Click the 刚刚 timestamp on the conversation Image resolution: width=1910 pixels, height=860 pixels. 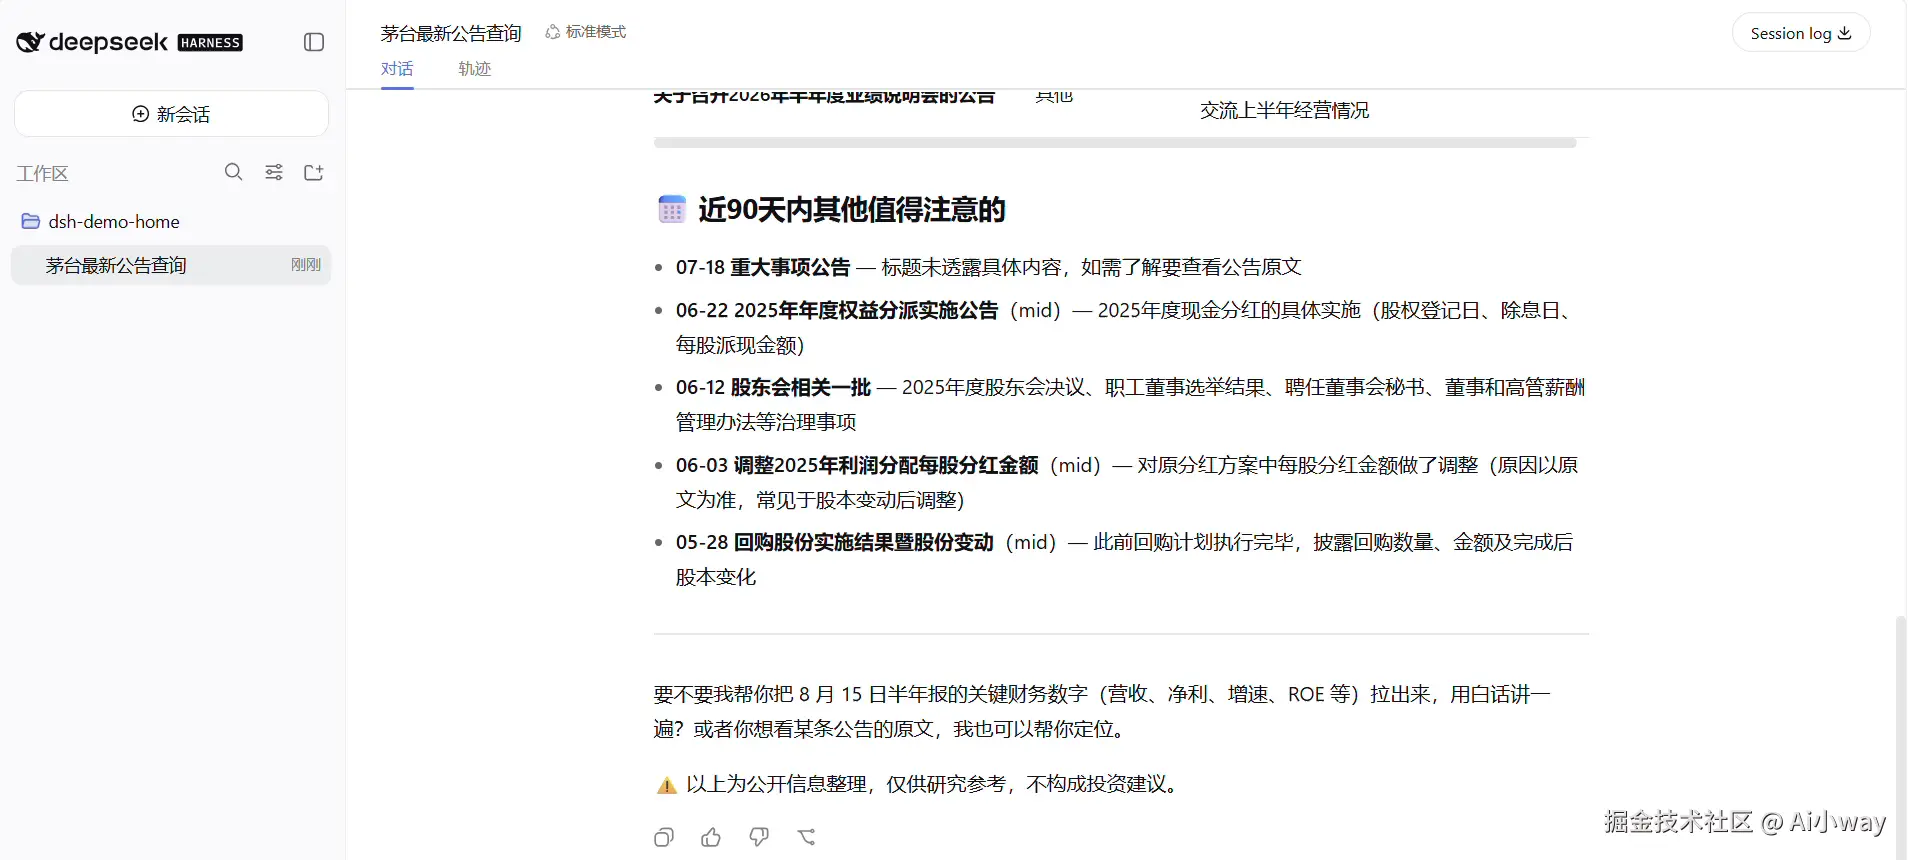(x=306, y=265)
